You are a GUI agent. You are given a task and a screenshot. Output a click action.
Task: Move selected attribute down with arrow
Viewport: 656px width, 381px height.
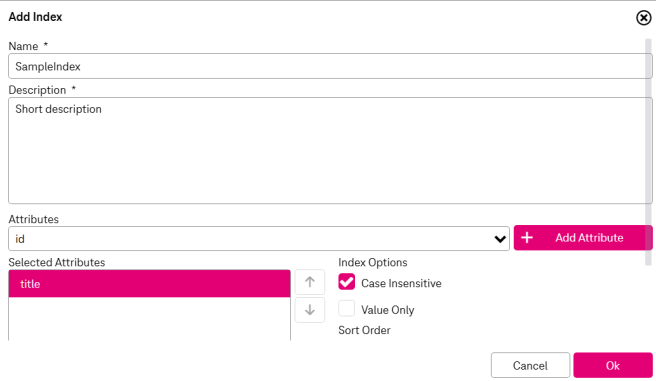310,310
